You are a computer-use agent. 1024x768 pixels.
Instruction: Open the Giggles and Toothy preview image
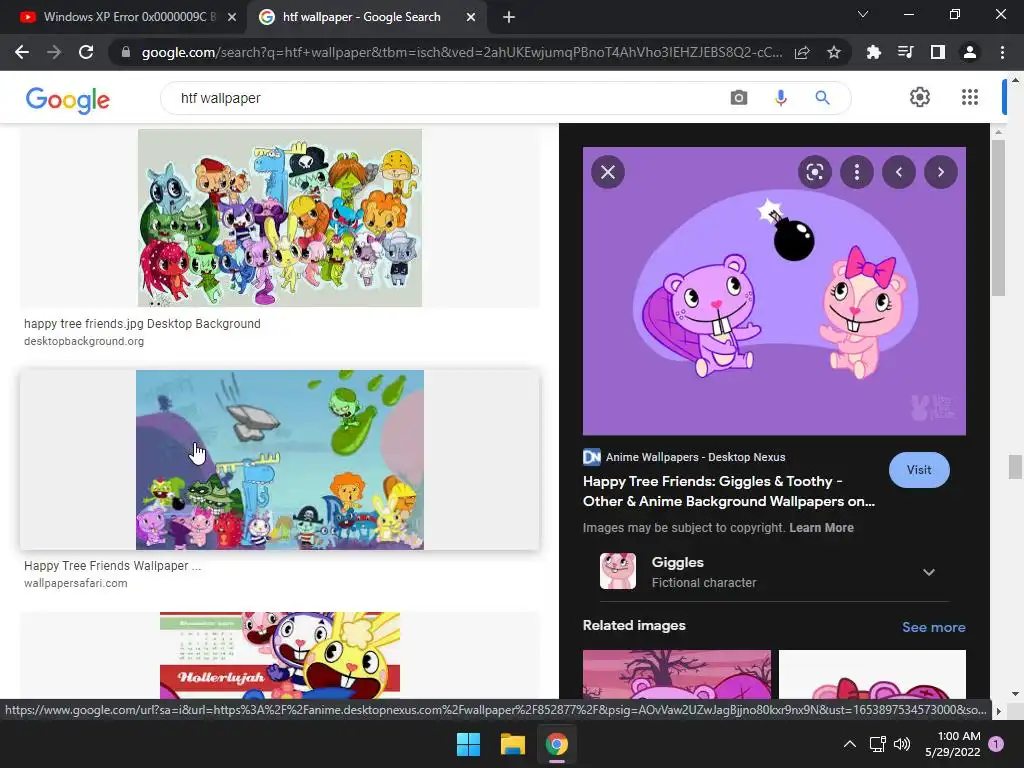tap(774, 291)
